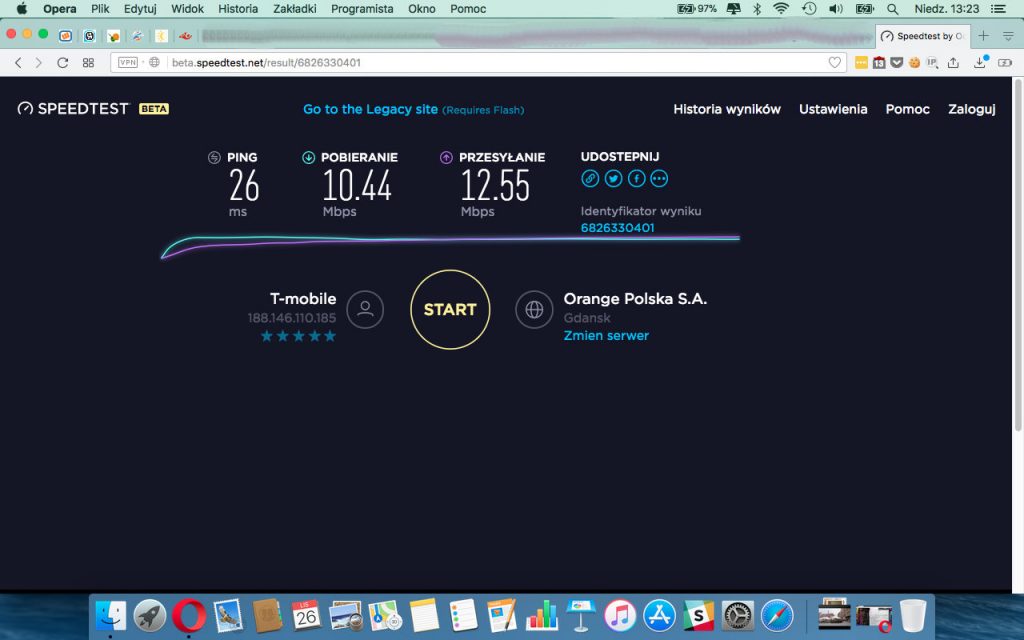Share result on Twitter
The image size is (1024, 640).
point(613,178)
